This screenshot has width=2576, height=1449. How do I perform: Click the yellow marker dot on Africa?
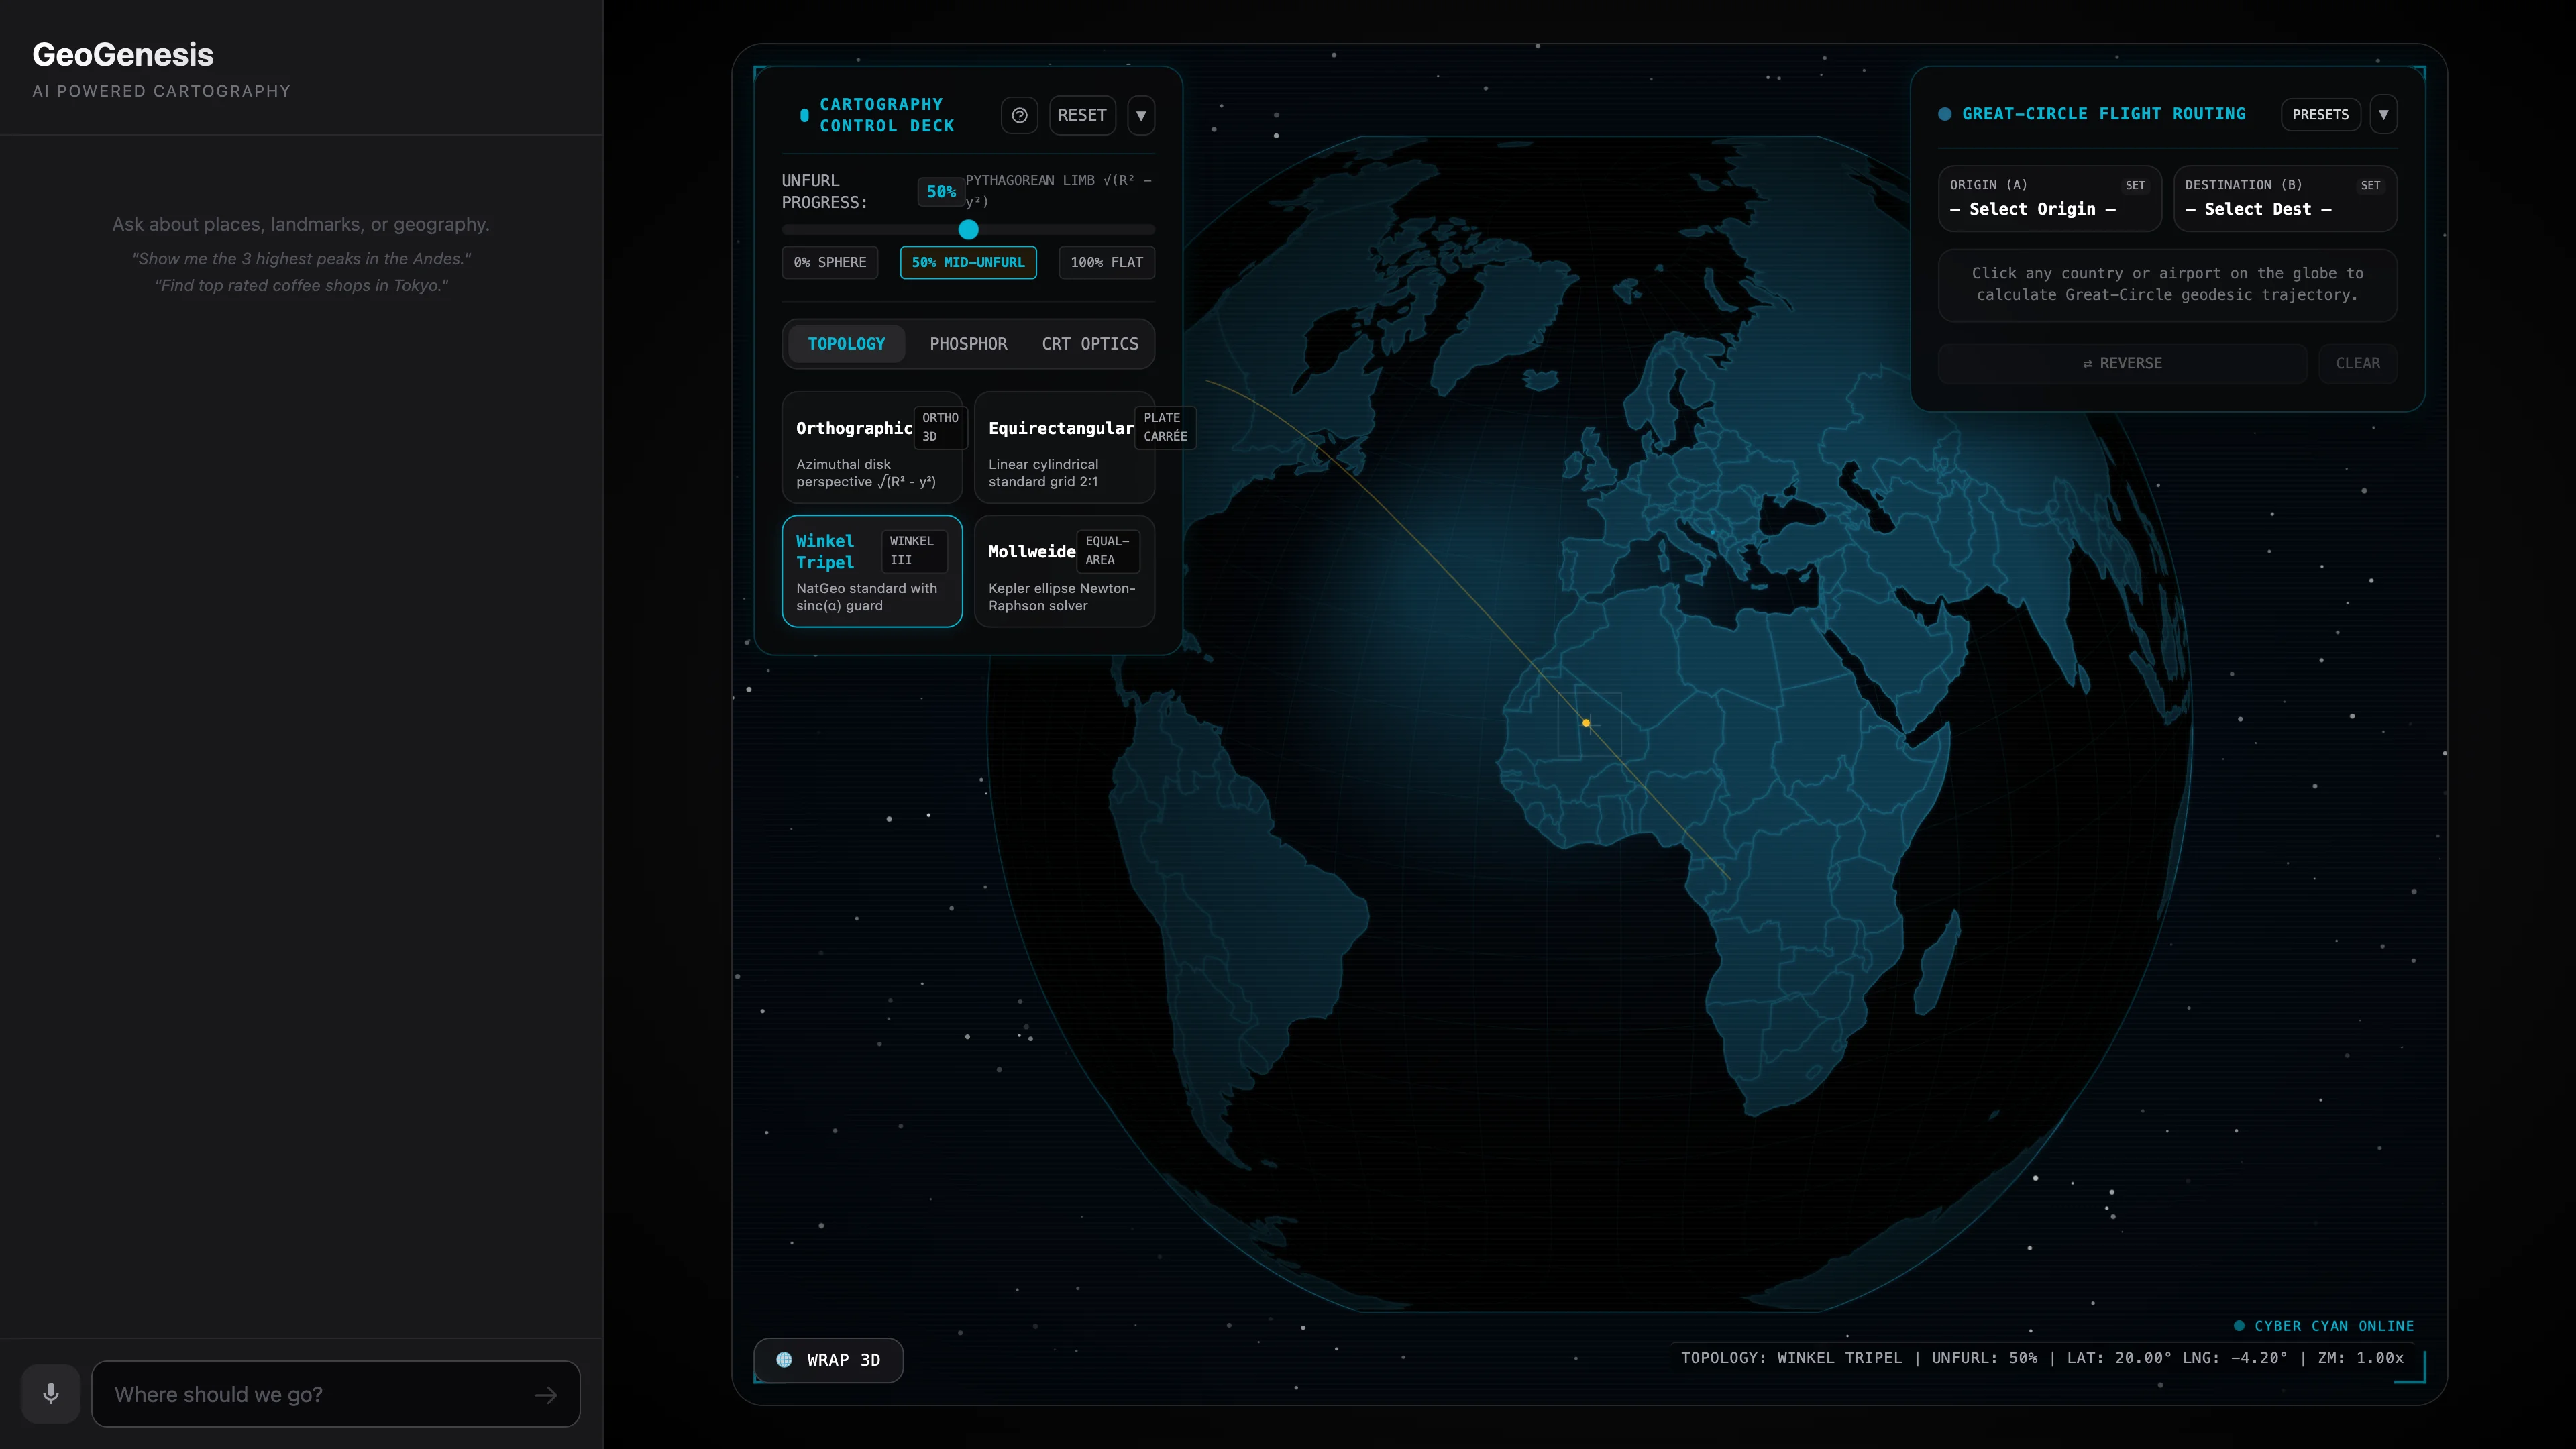1586,722
